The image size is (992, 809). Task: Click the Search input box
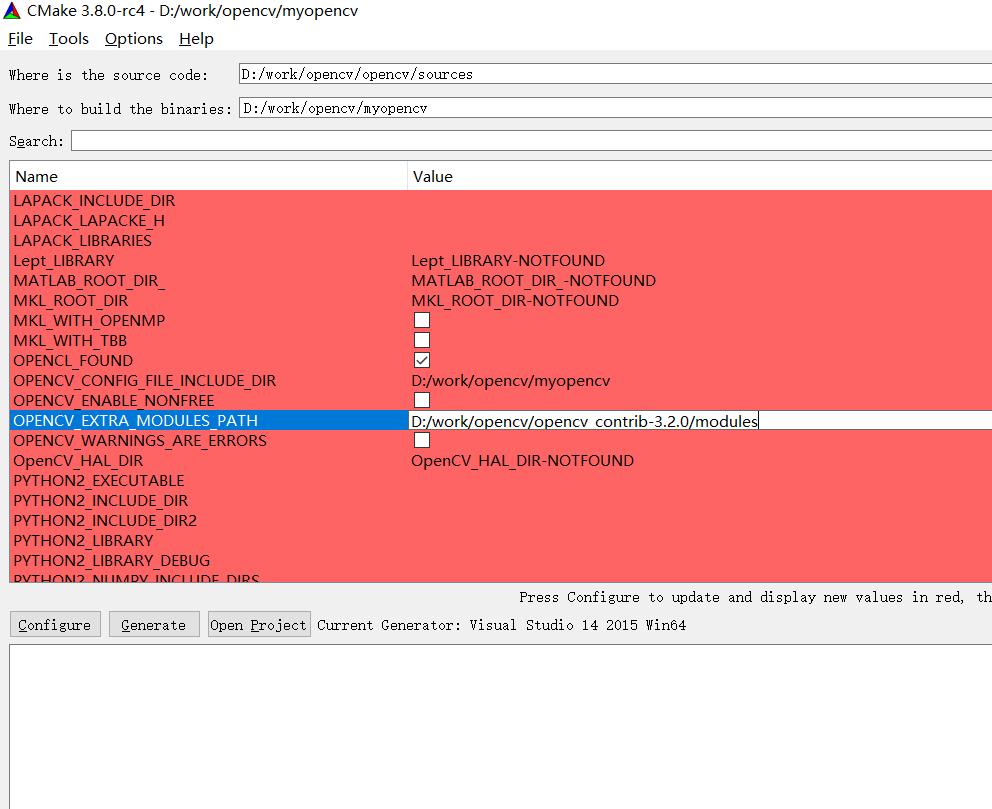(531, 141)
